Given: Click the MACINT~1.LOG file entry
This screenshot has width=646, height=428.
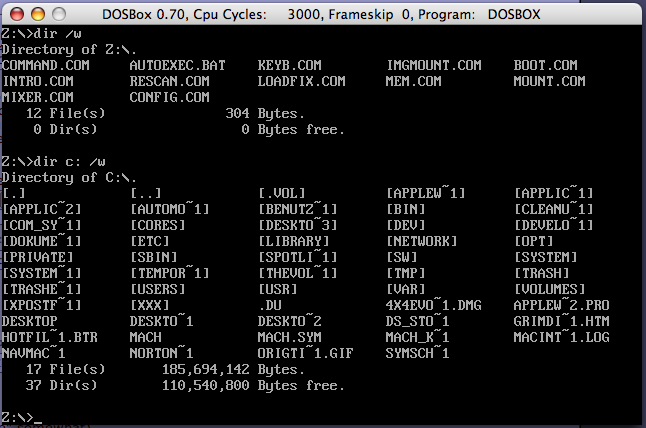Looking at the screenshot, I should coord(562,337).
